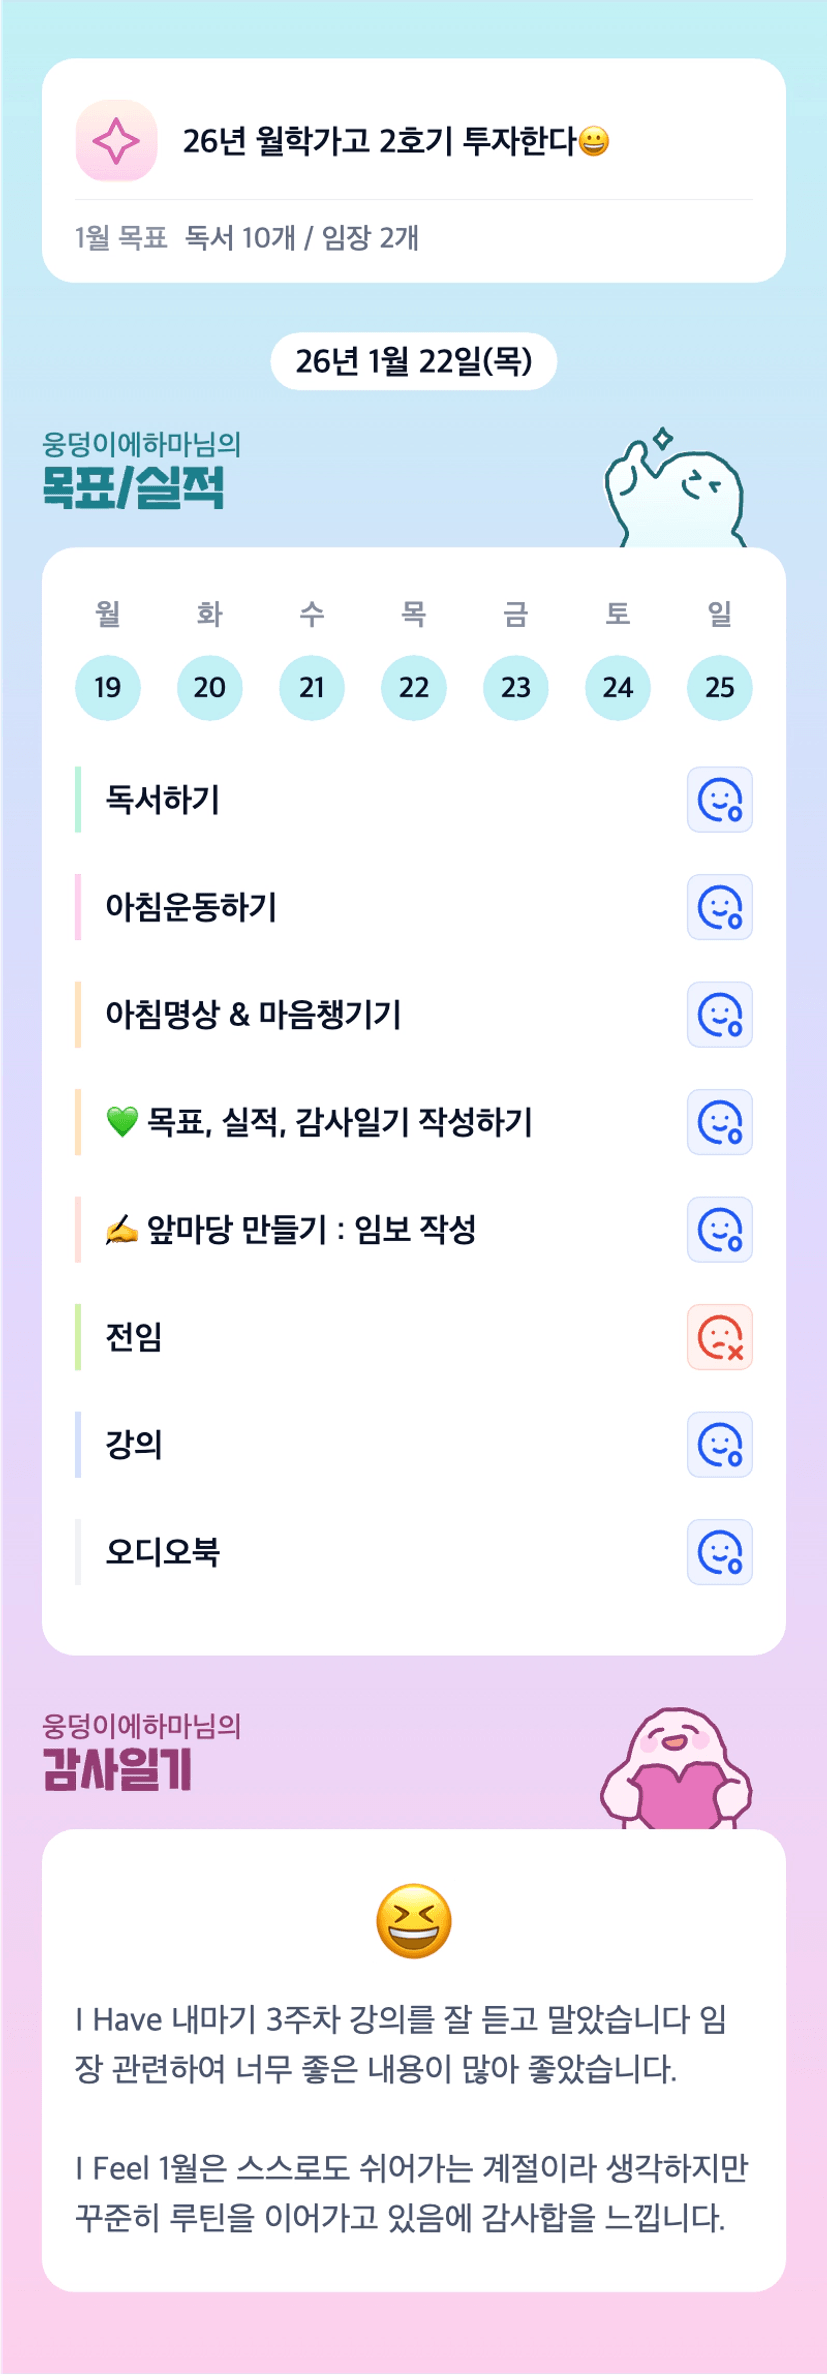The height and width of the screenshot is (2376, 827).
Task: Toggle status face for 아침운동하기
Action: [719, 907]
